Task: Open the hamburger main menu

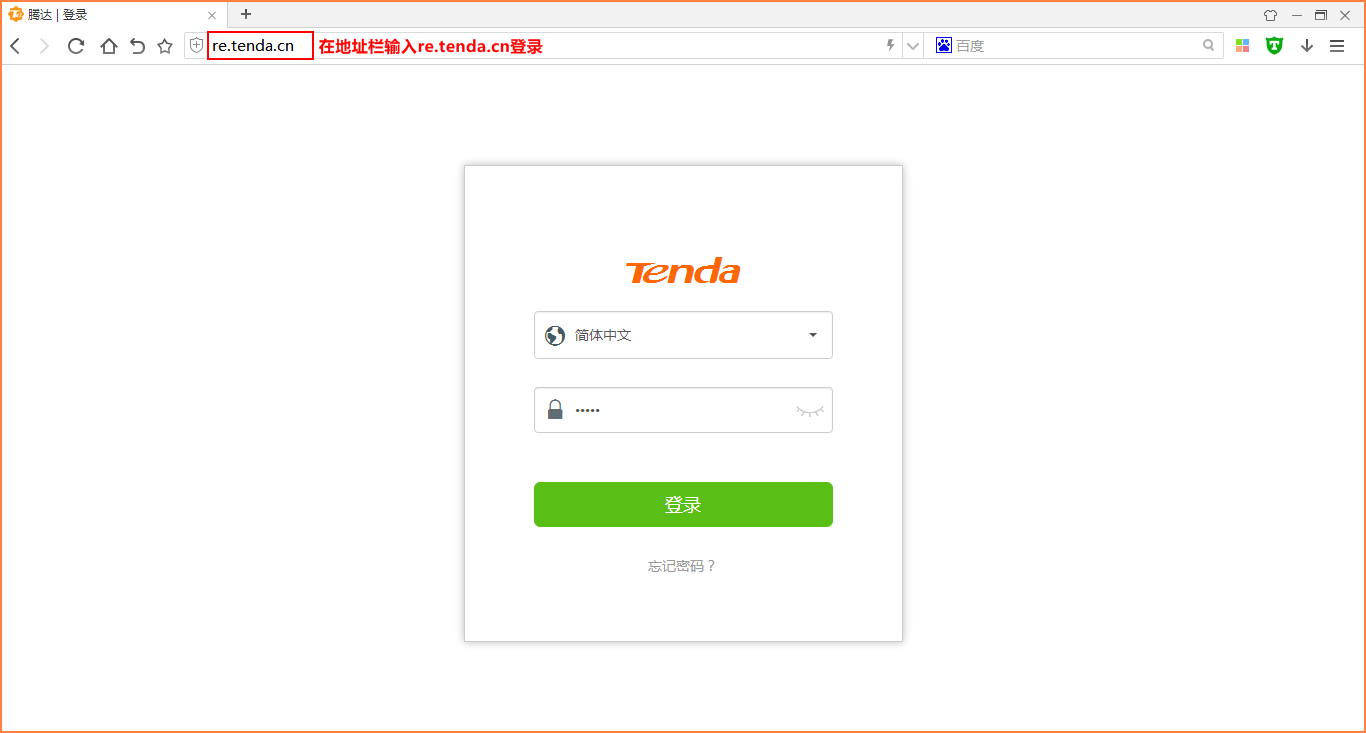Action: (x=1337, y=46)
